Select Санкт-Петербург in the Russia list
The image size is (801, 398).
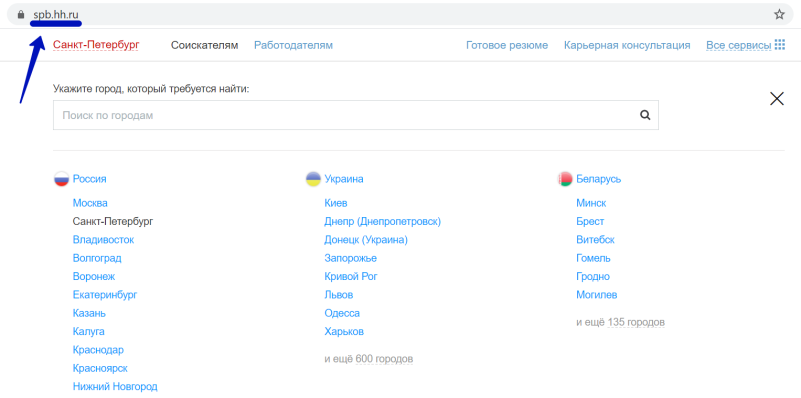pyautogui.click(x=113, y=221)
